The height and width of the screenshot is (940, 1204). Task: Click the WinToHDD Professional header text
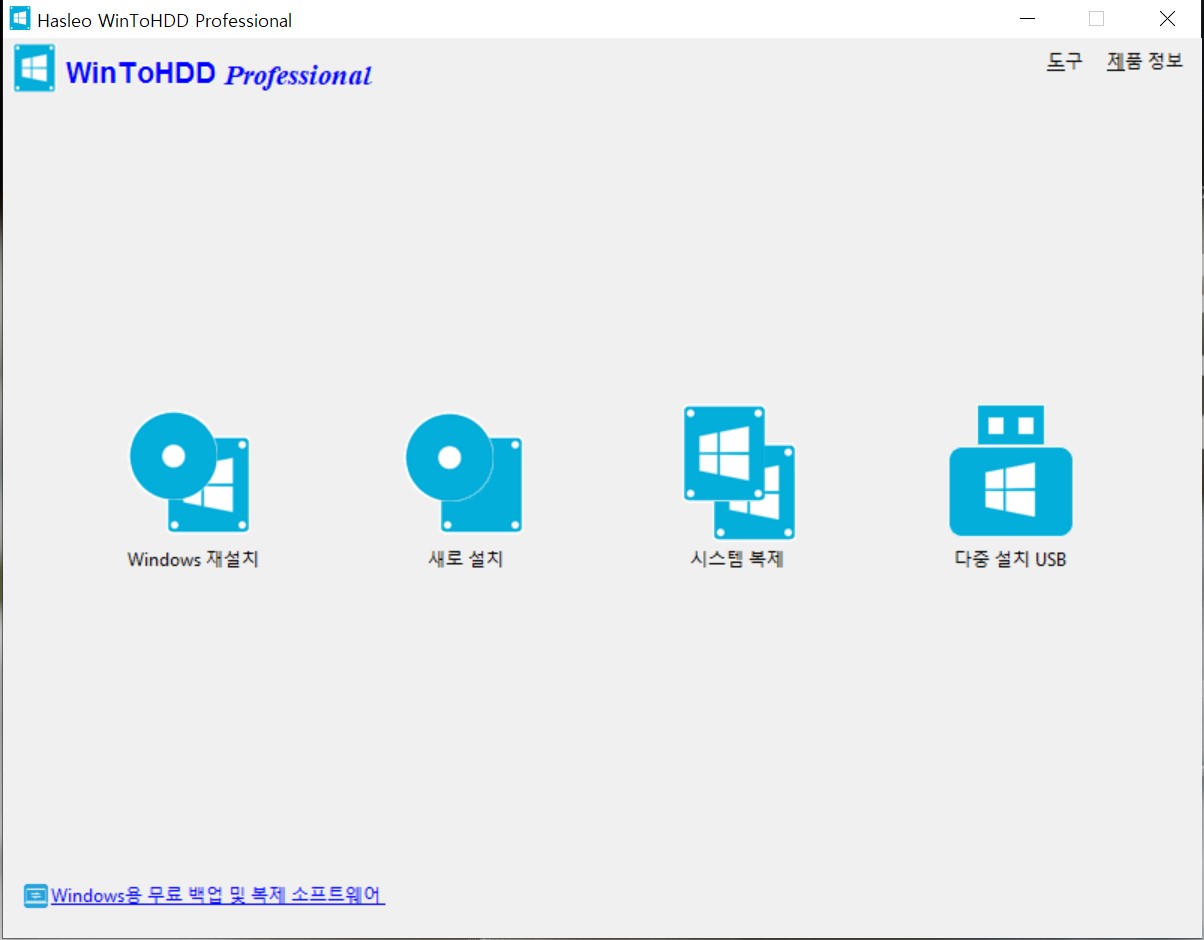[218, 73]
